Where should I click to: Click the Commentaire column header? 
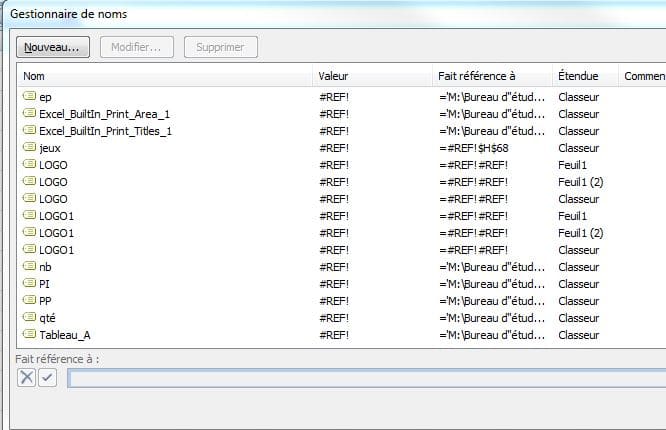coord(642,76)
